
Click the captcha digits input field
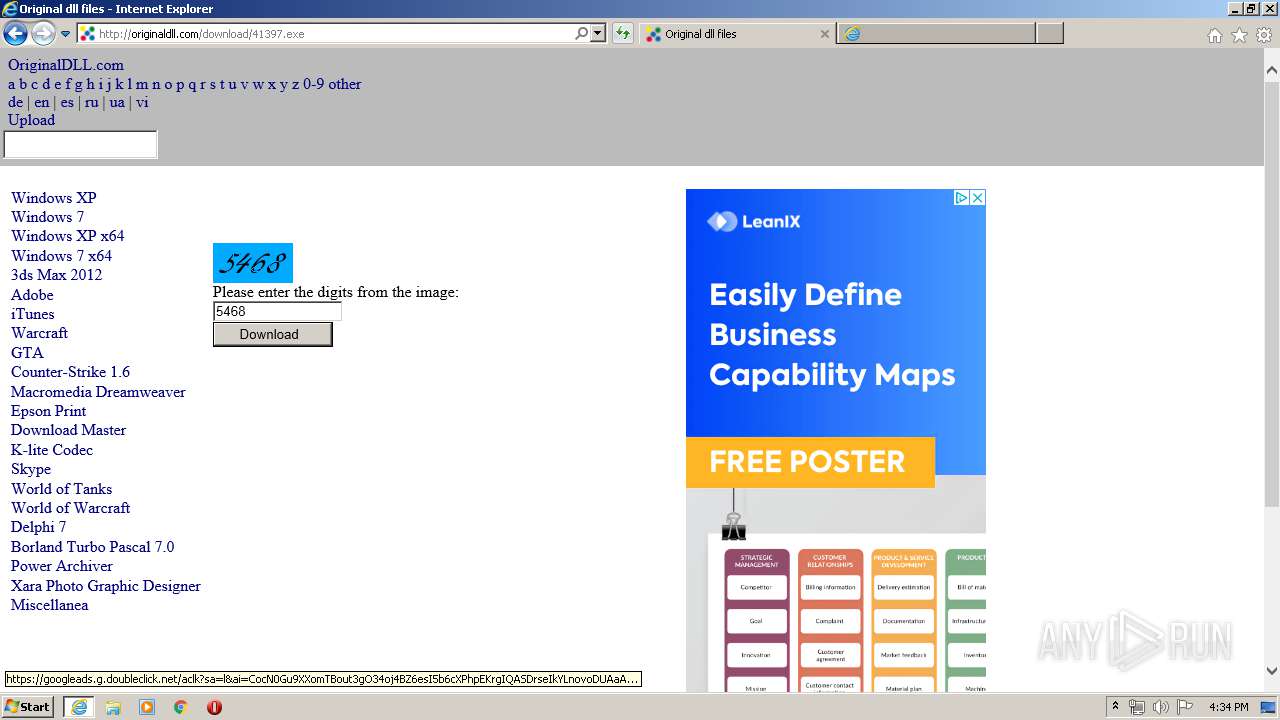[x=277, y=311]
